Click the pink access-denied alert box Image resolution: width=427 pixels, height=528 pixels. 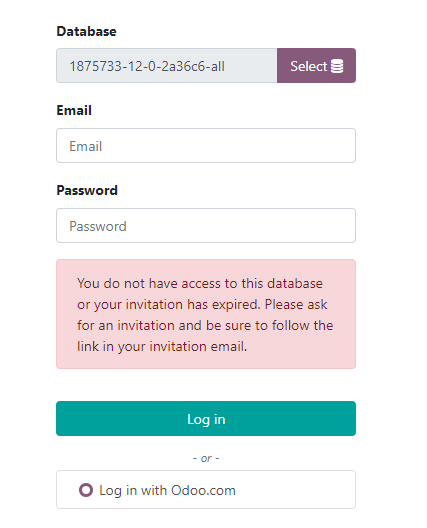[206, 314]
